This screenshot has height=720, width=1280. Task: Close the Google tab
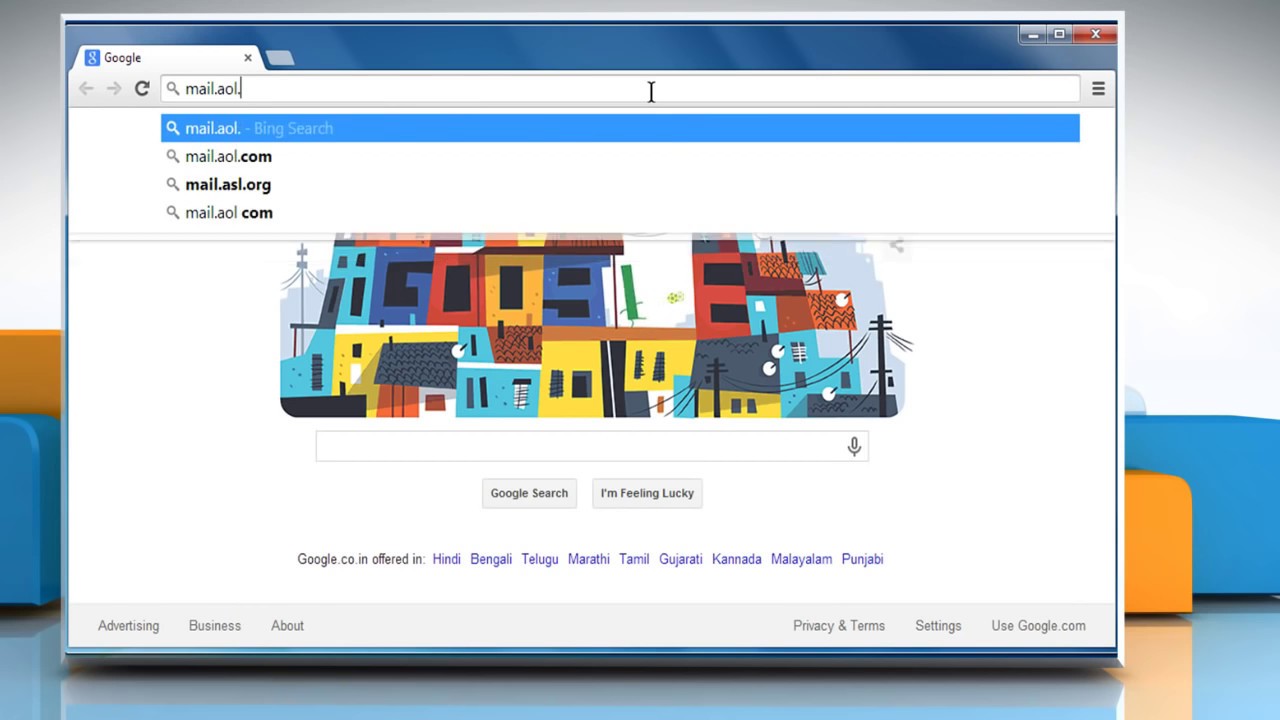pyautogui.click(x=248, y=58)
